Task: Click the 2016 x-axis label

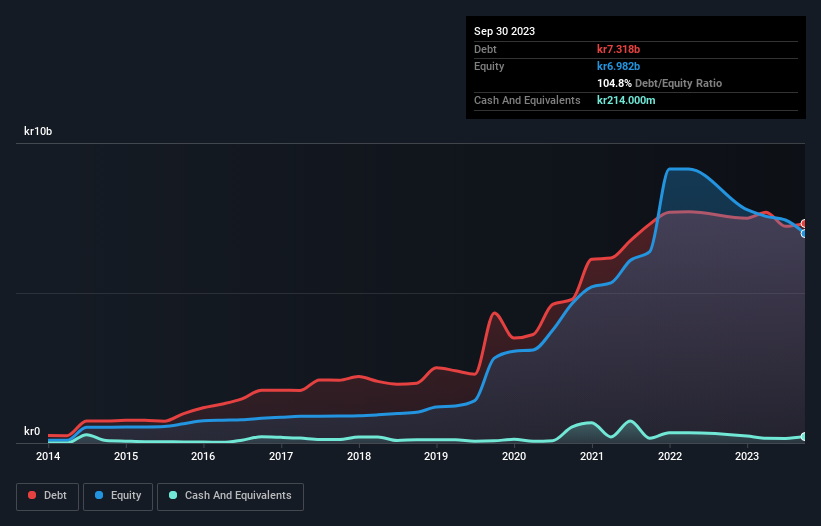Action: (x=203, y=456)
